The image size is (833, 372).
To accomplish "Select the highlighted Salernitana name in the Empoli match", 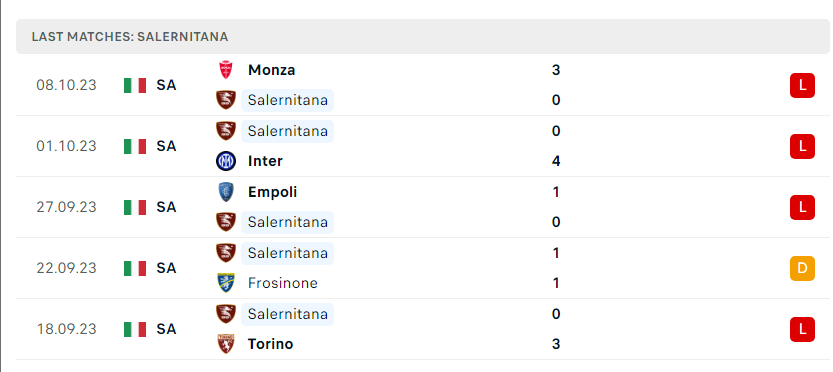I will (287, 222).
